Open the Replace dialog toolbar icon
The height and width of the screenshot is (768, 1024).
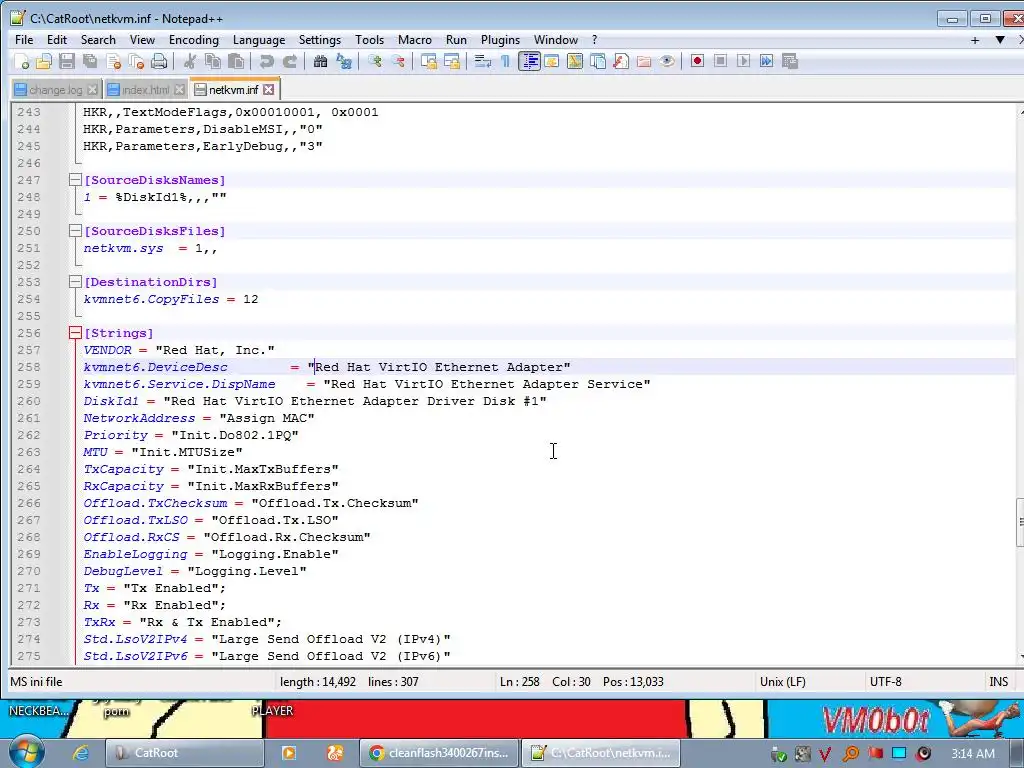[x=344, y=61]
